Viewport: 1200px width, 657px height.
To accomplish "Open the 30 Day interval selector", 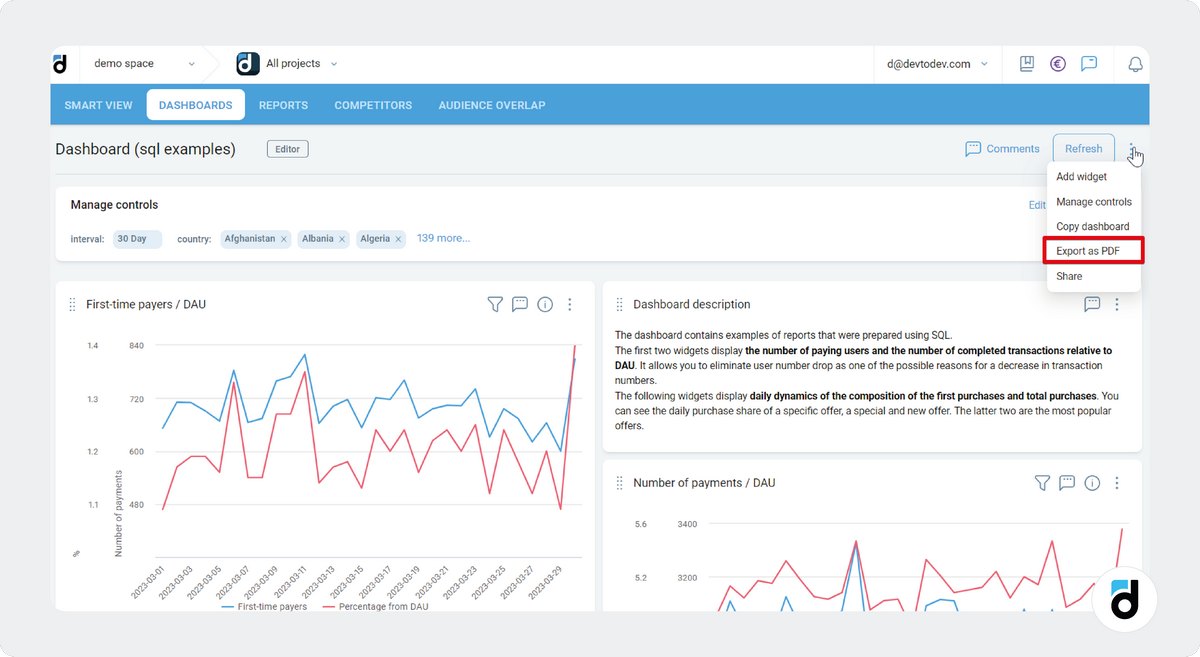I will click(137, 238).
